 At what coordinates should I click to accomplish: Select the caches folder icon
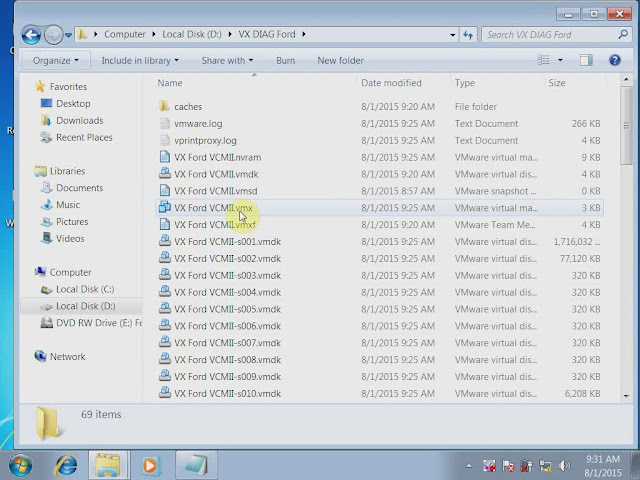164,107
